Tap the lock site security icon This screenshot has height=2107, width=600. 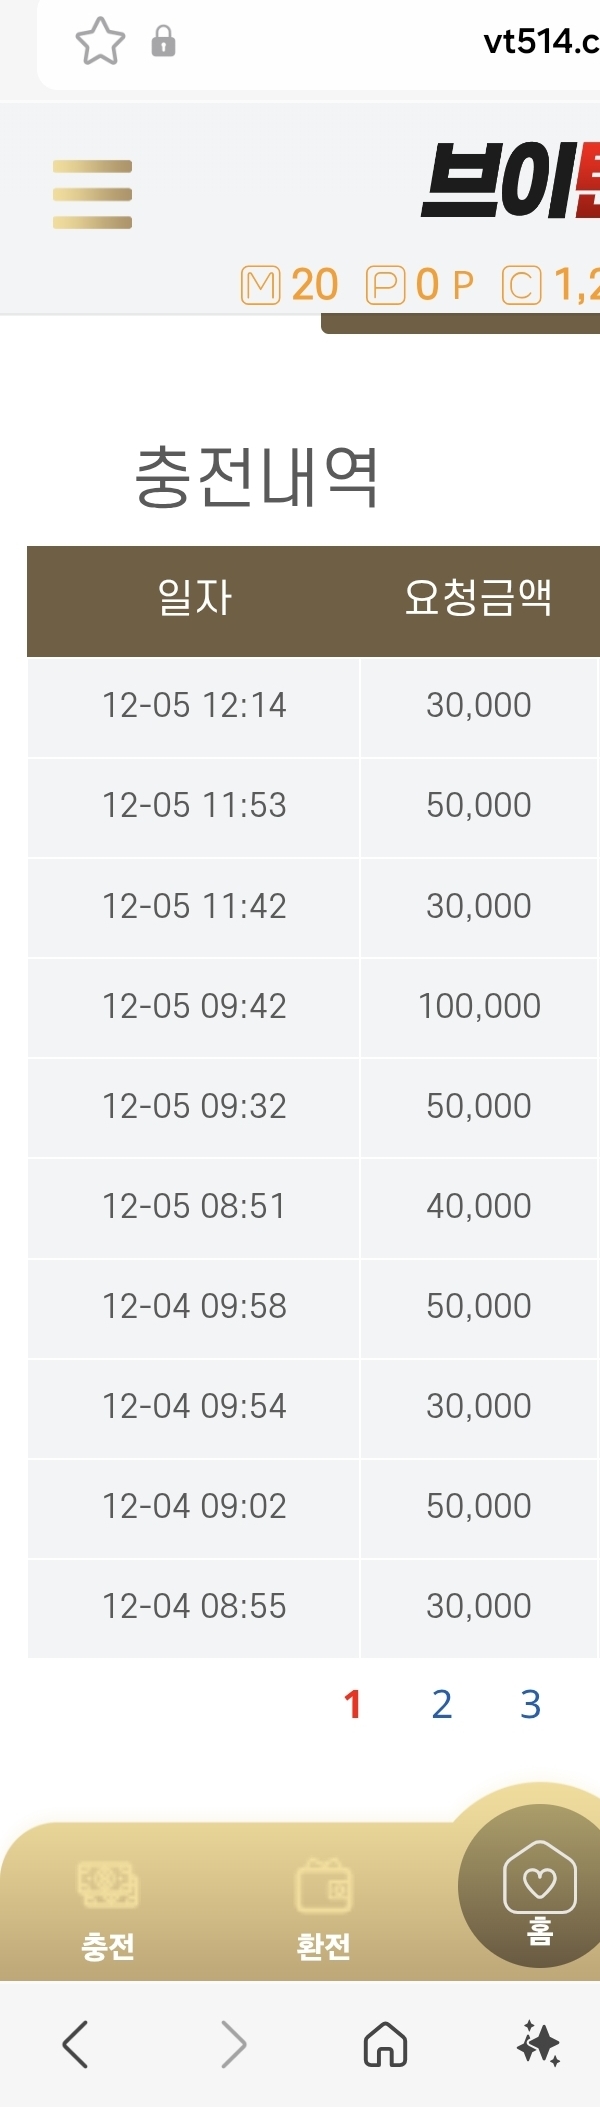click(163, 42)
